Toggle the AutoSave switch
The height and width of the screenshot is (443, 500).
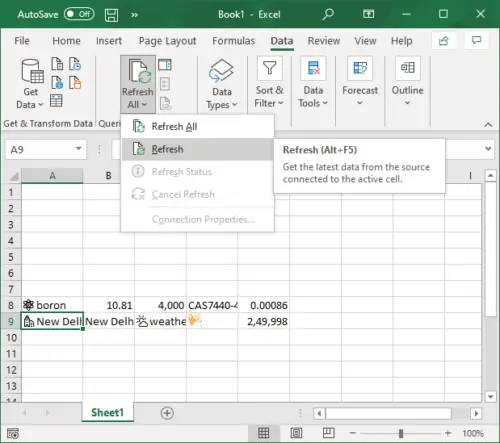[79, 14]
